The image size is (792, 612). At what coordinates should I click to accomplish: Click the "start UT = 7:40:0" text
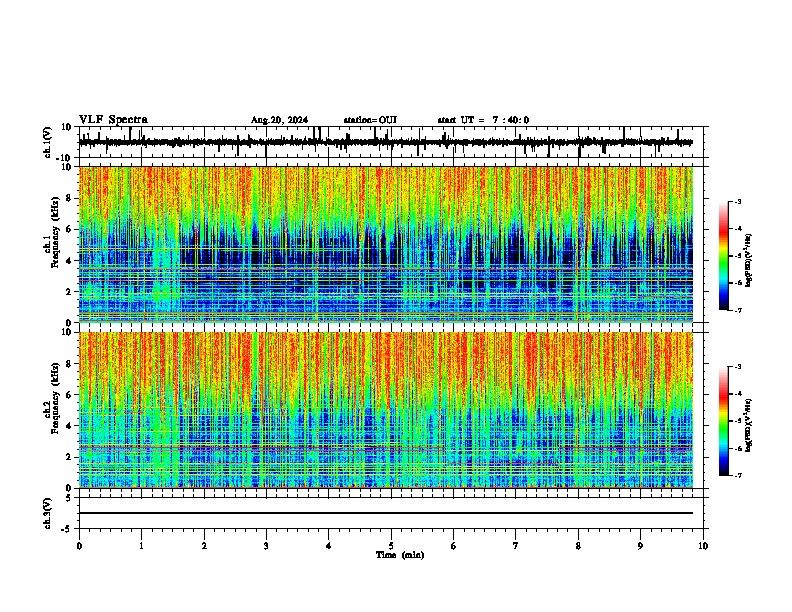[x=483, y=120]
